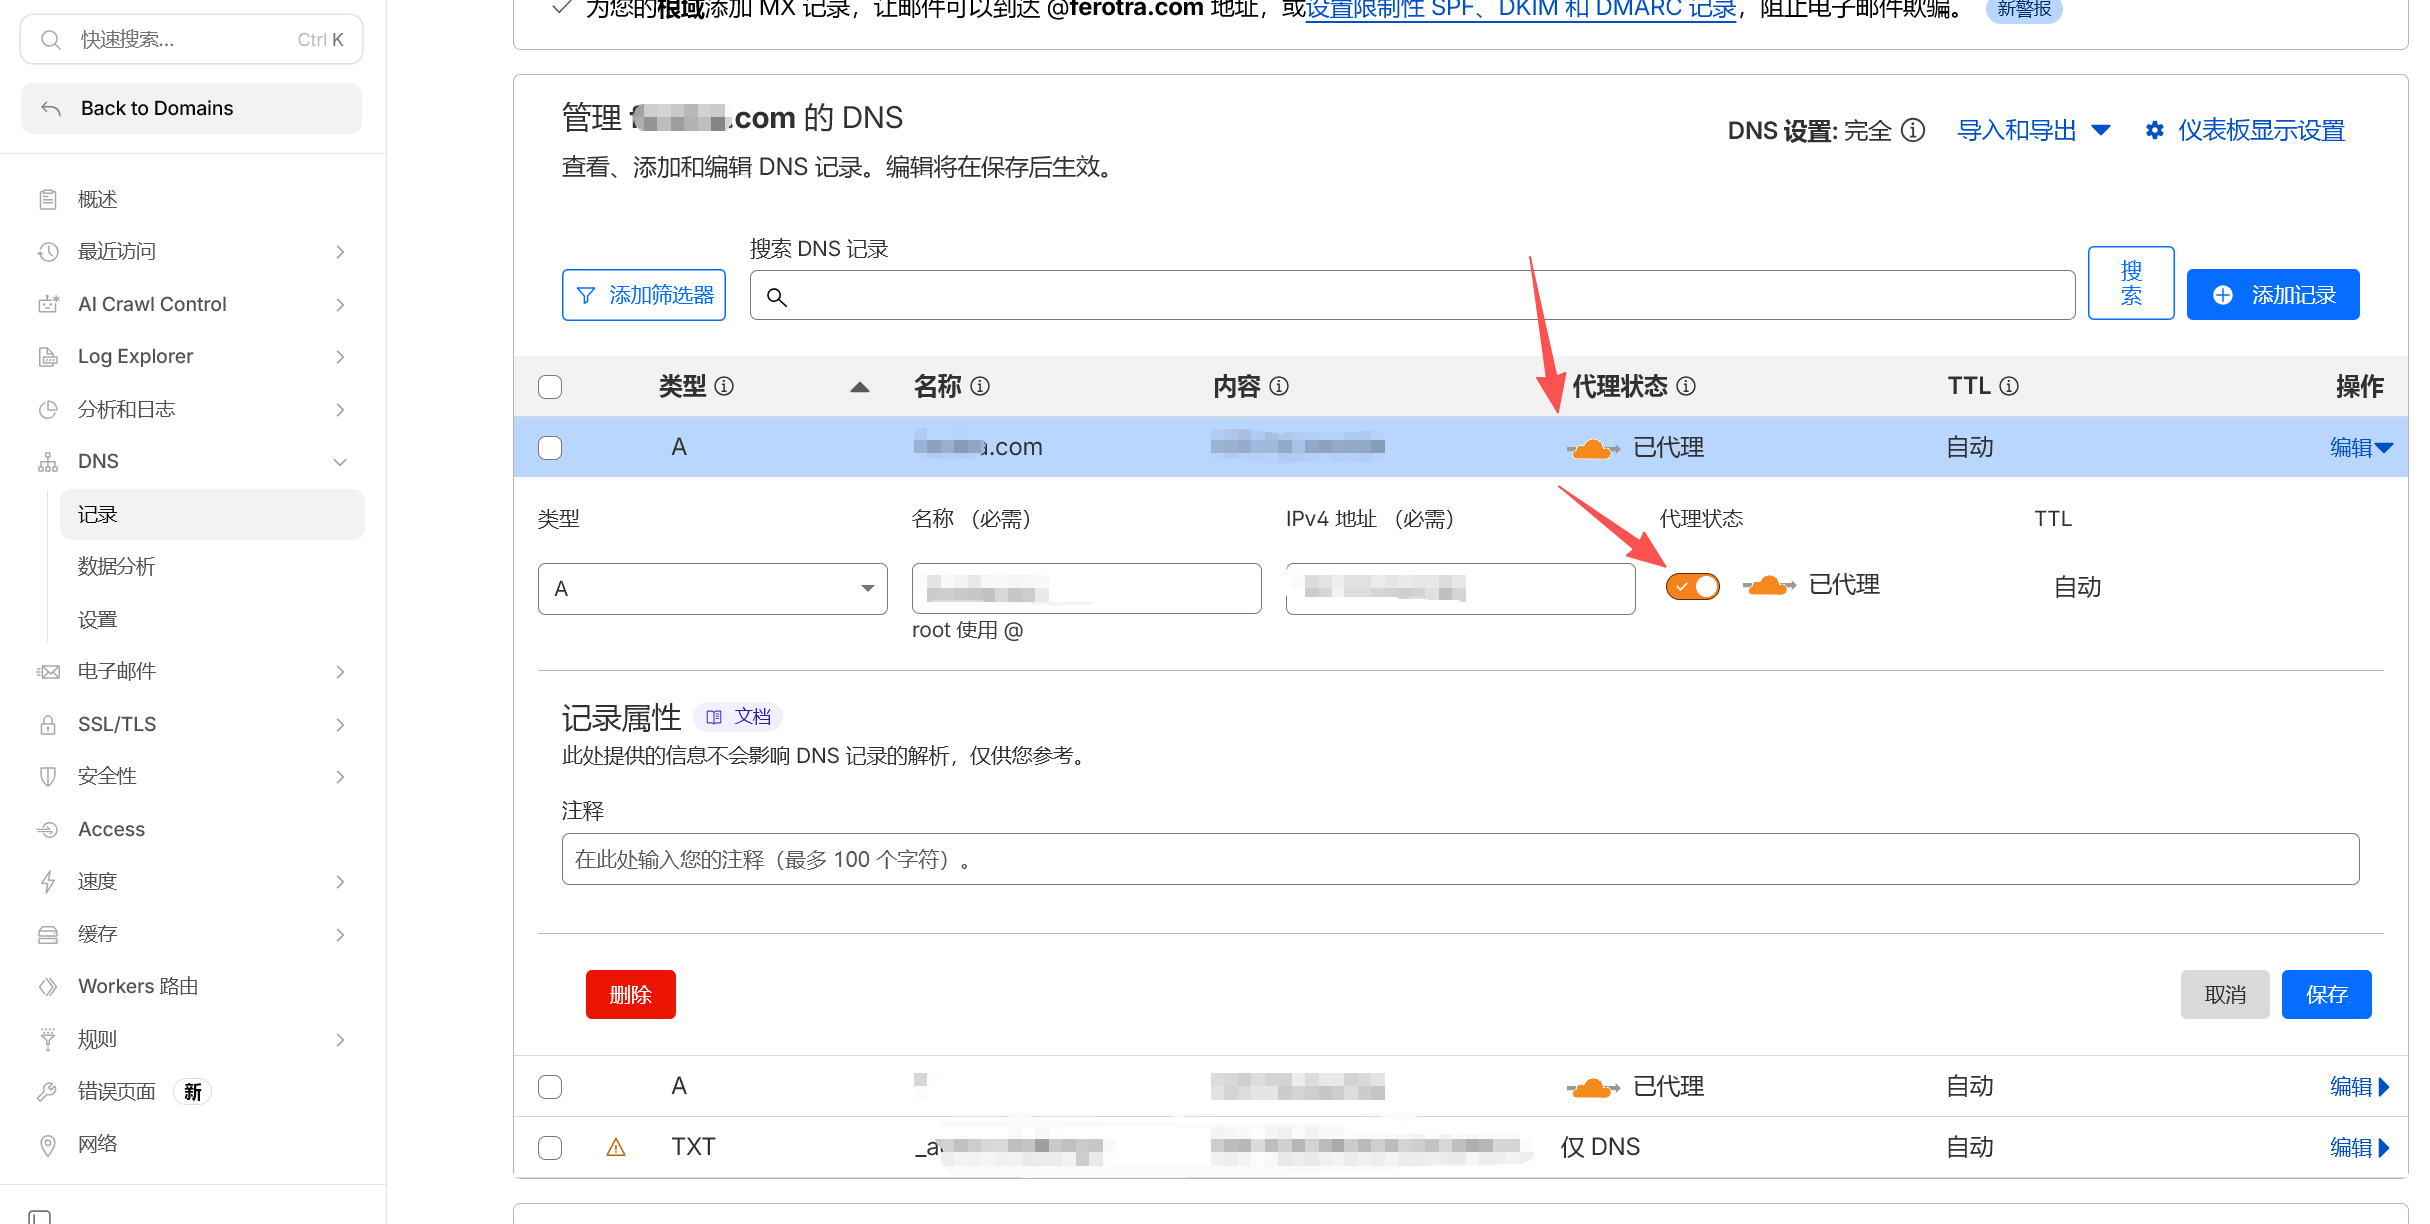Click the gear icon for 仪表板显示设置
2430x1224 pixels.
pos(2155,131)
